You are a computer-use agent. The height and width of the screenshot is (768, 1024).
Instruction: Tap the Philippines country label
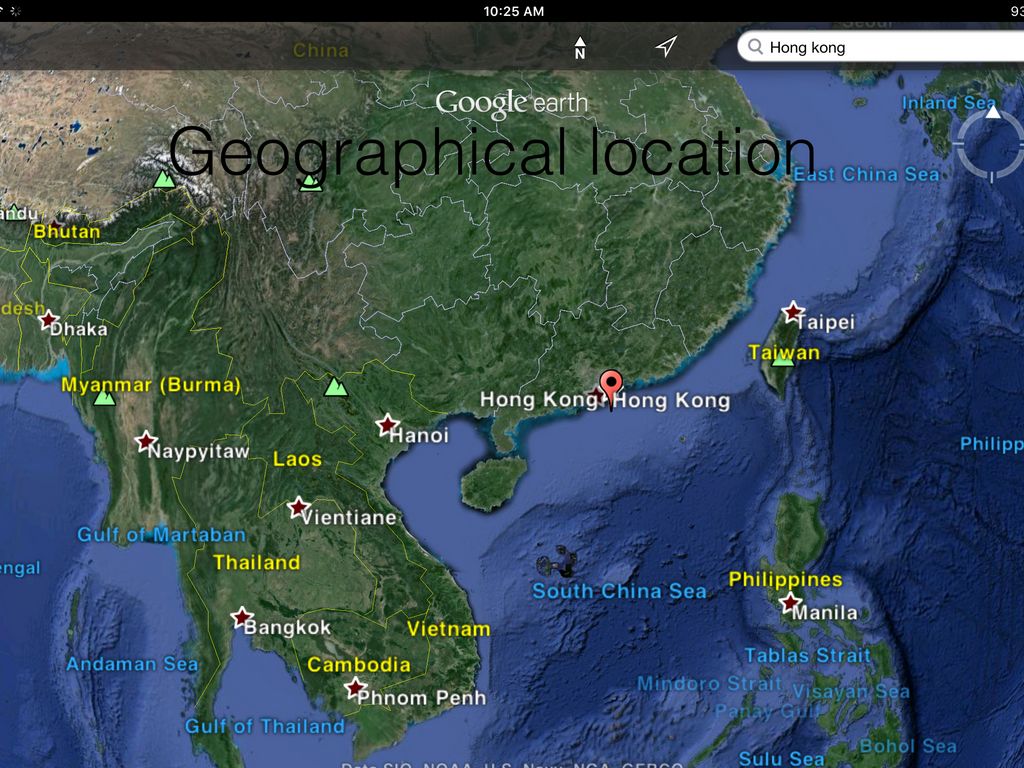(785, 579)
